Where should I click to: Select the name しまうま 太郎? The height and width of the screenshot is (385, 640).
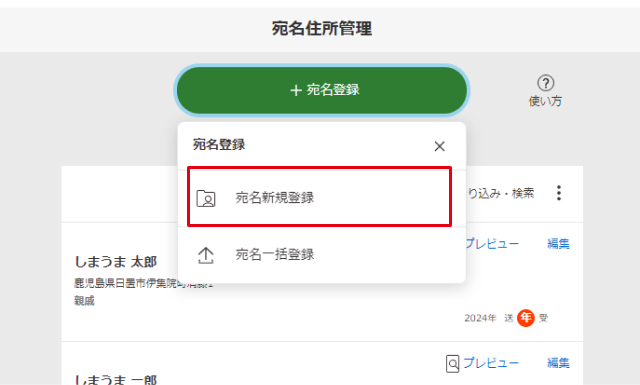[x=116, y=262]
